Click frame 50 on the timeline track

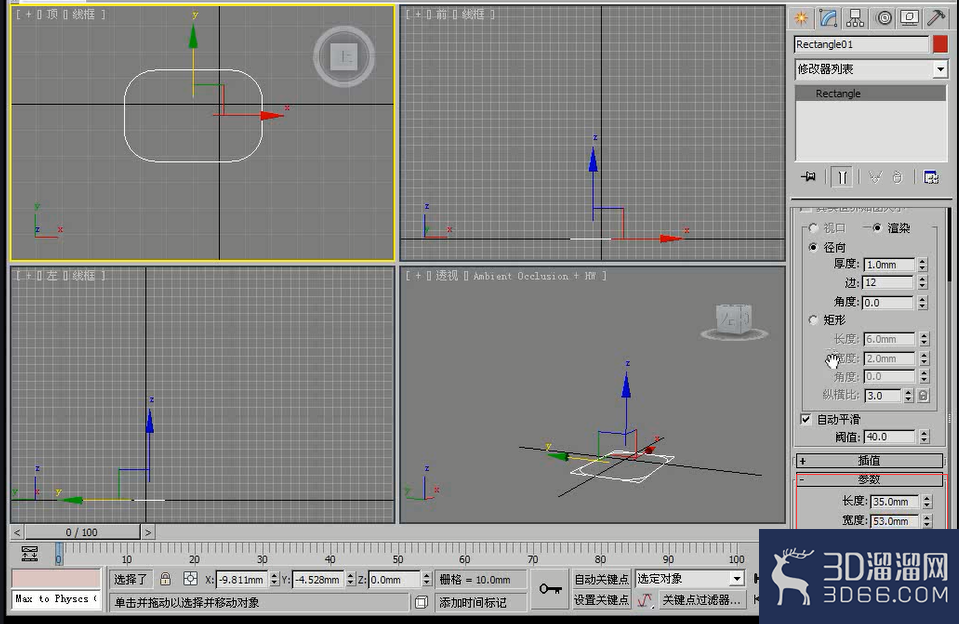tap(398, 553)
